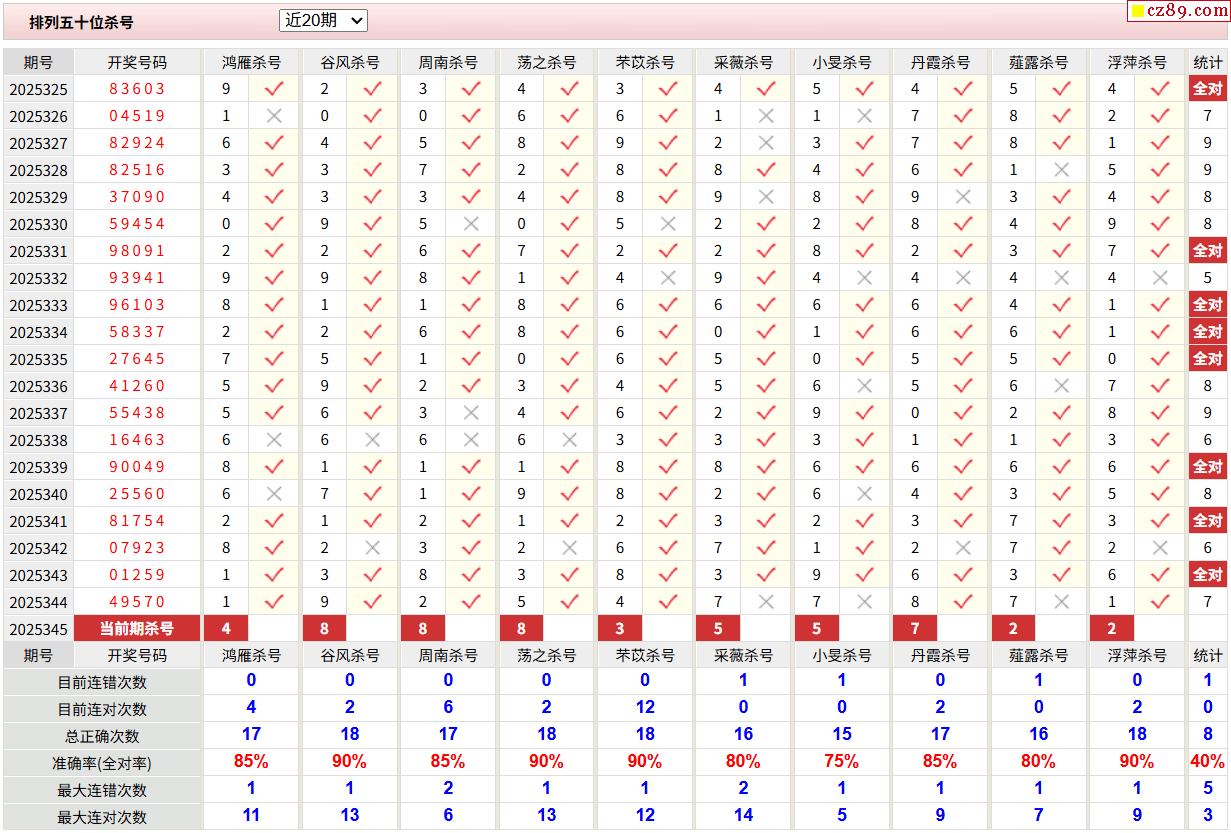Click the 全对 badge in row 2025325
The width and height of the screenshot is (1231, 833).
1207,89
